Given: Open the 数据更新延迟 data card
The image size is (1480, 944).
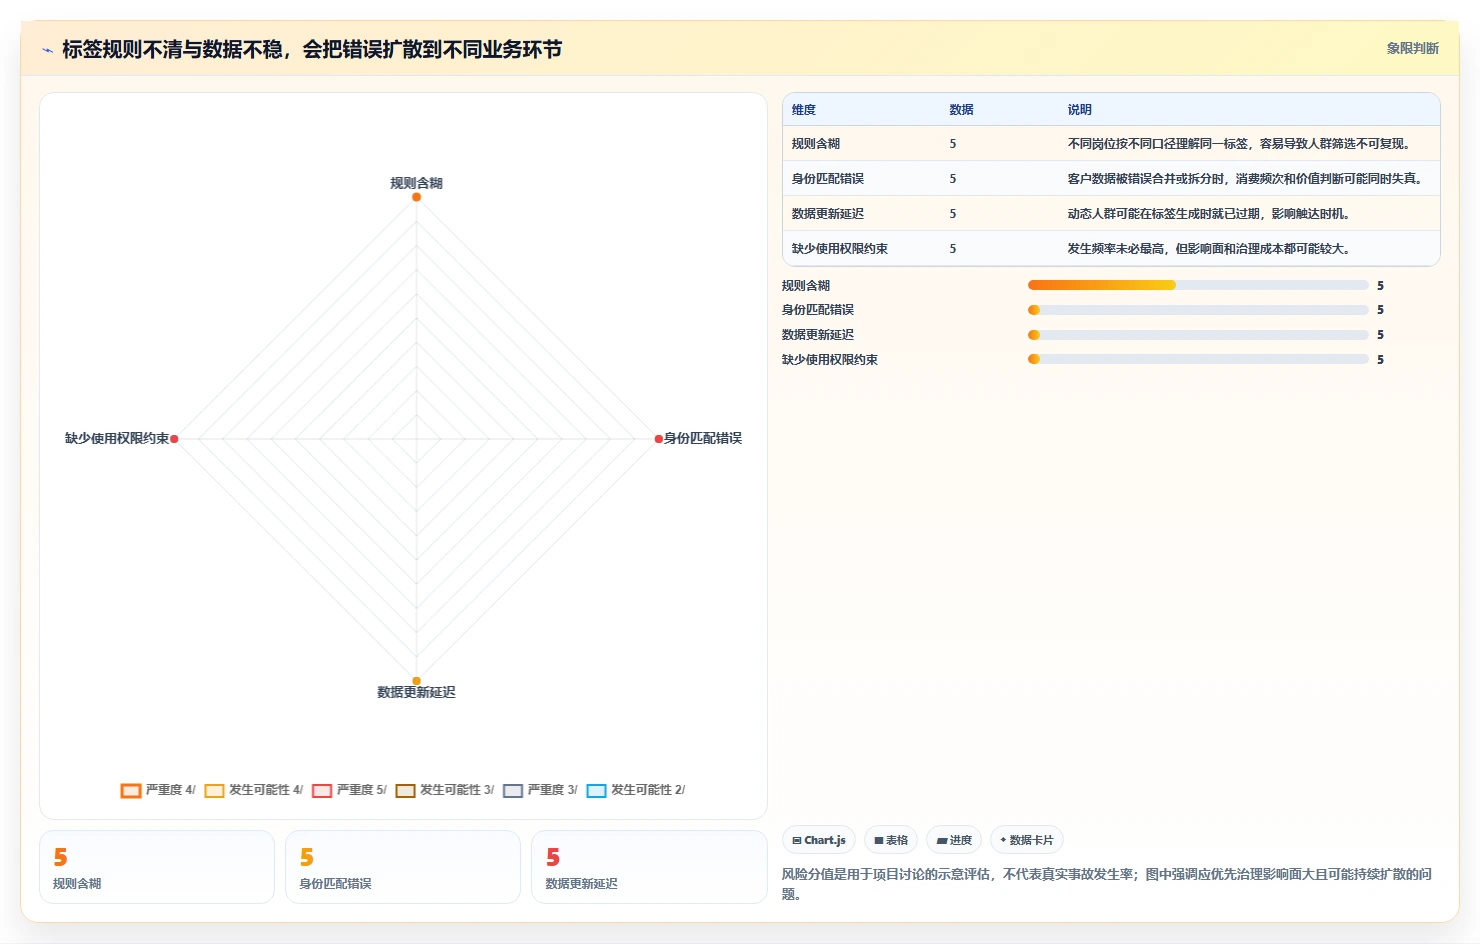Looking at the screenshot, I should tap(649, 867).
